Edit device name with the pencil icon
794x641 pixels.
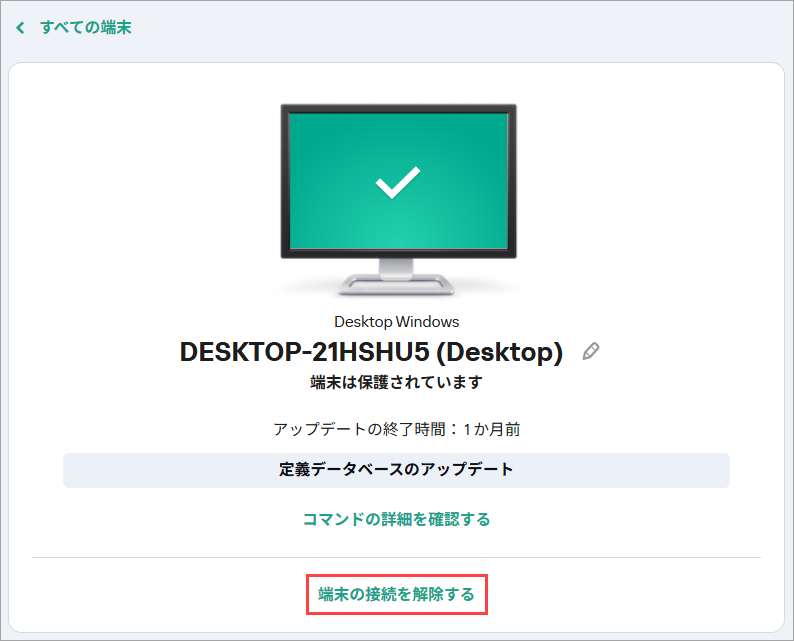click(590, 351)
